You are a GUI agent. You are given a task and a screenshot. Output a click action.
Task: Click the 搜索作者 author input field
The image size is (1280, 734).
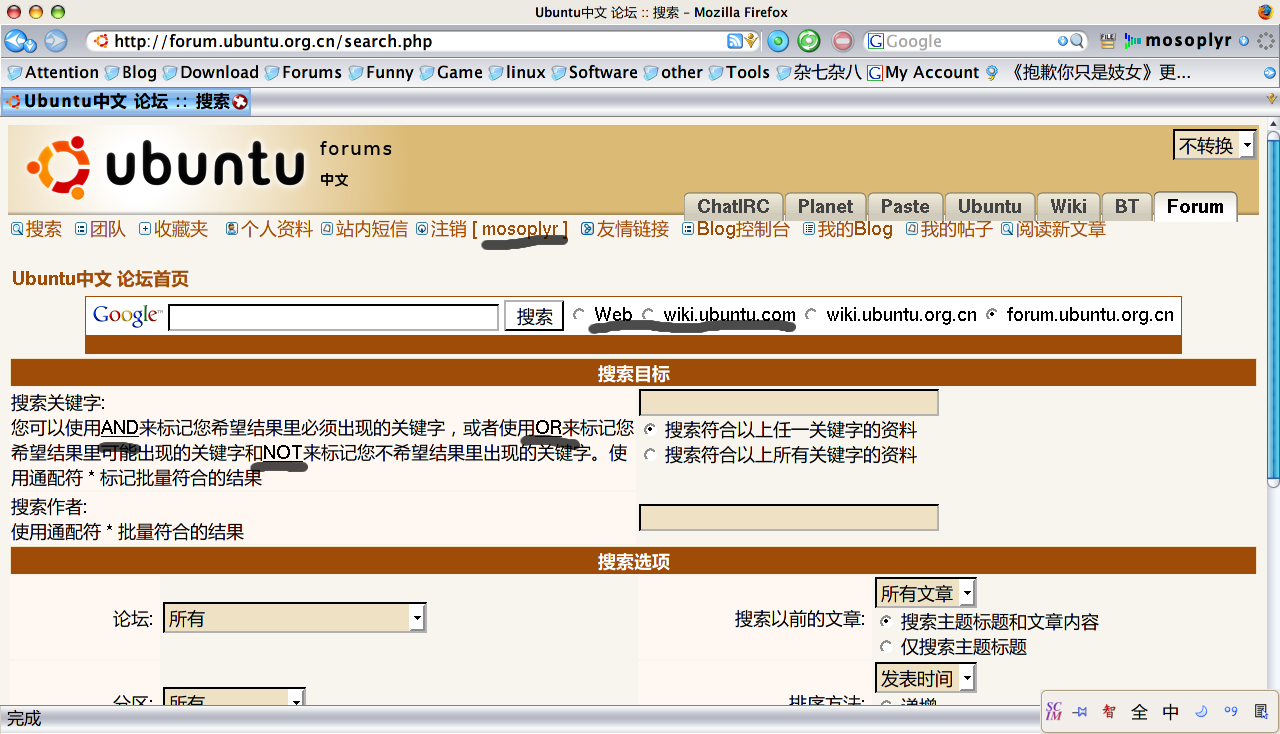pos(788,517)
